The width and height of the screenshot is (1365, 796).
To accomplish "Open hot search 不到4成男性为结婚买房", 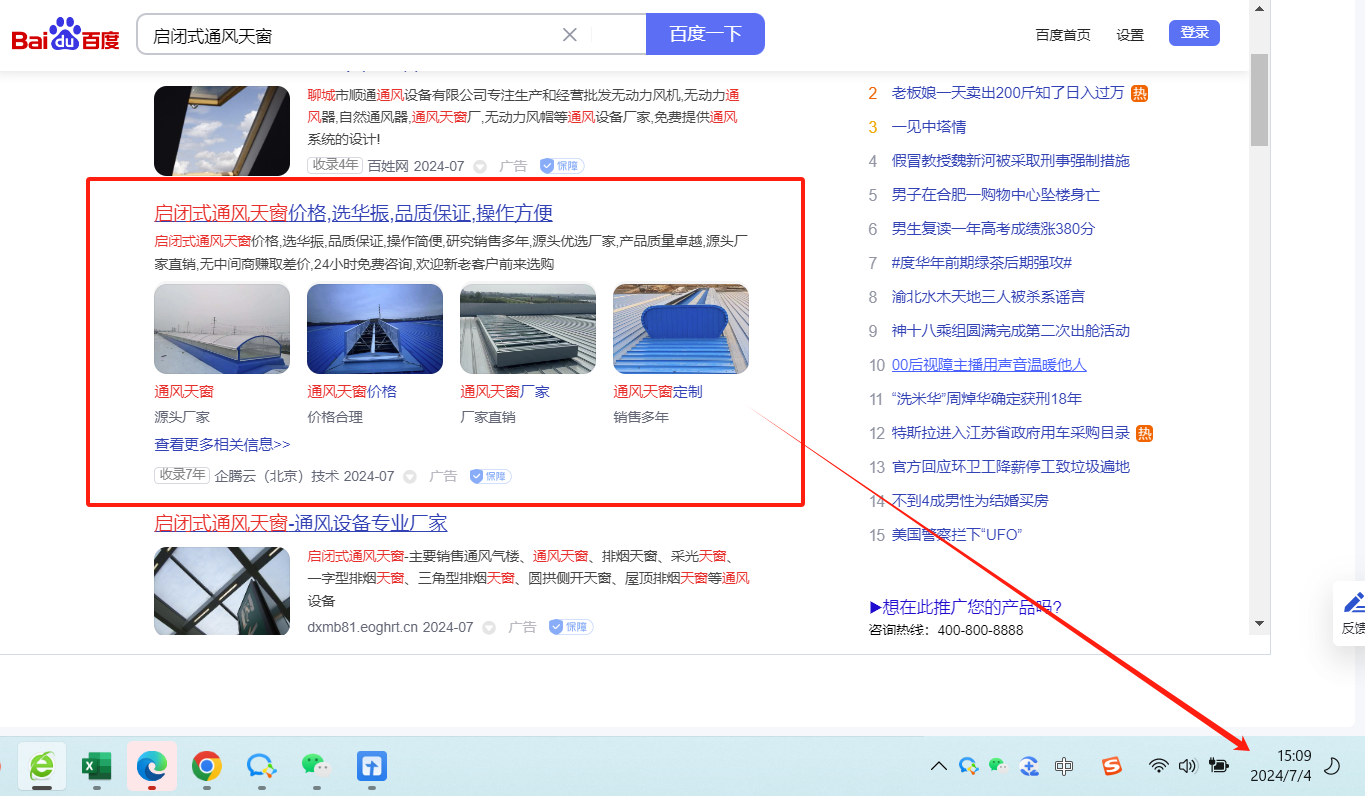I will point(970,501).
